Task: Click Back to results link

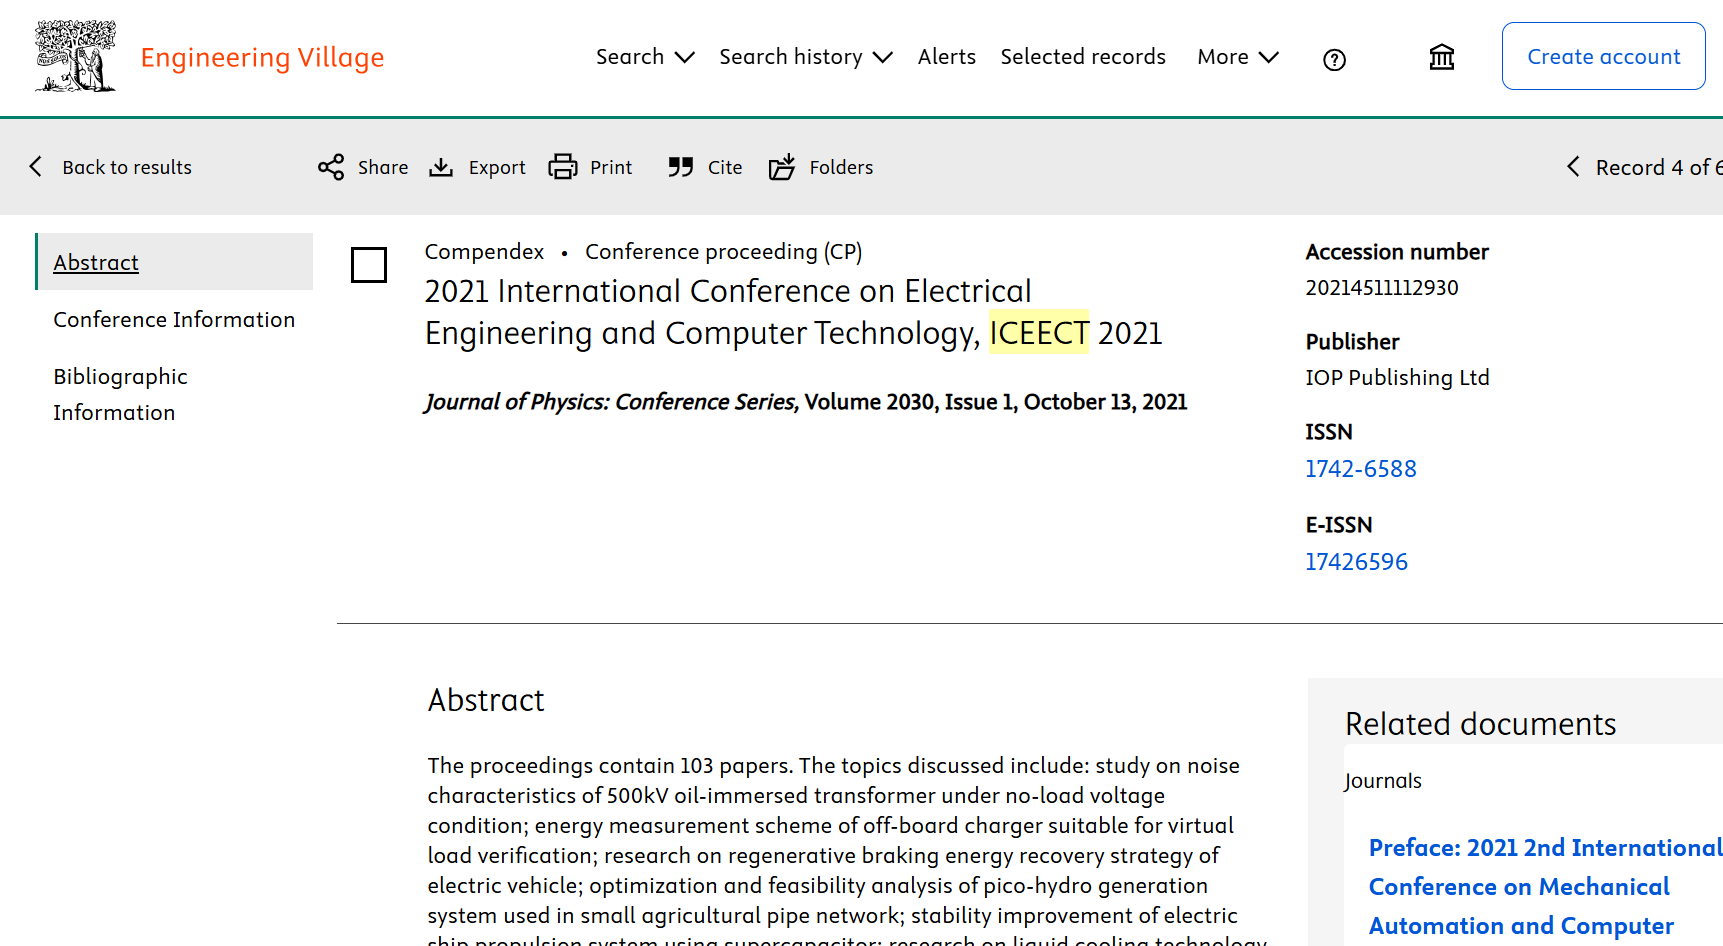Action: (127, 167)
